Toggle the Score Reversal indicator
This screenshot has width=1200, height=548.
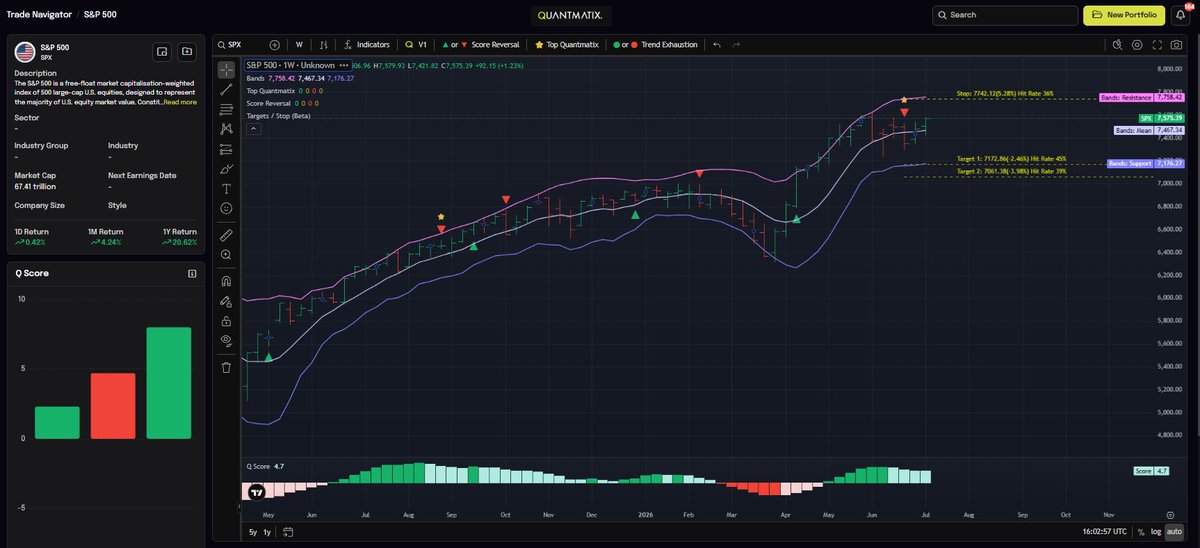479,45
